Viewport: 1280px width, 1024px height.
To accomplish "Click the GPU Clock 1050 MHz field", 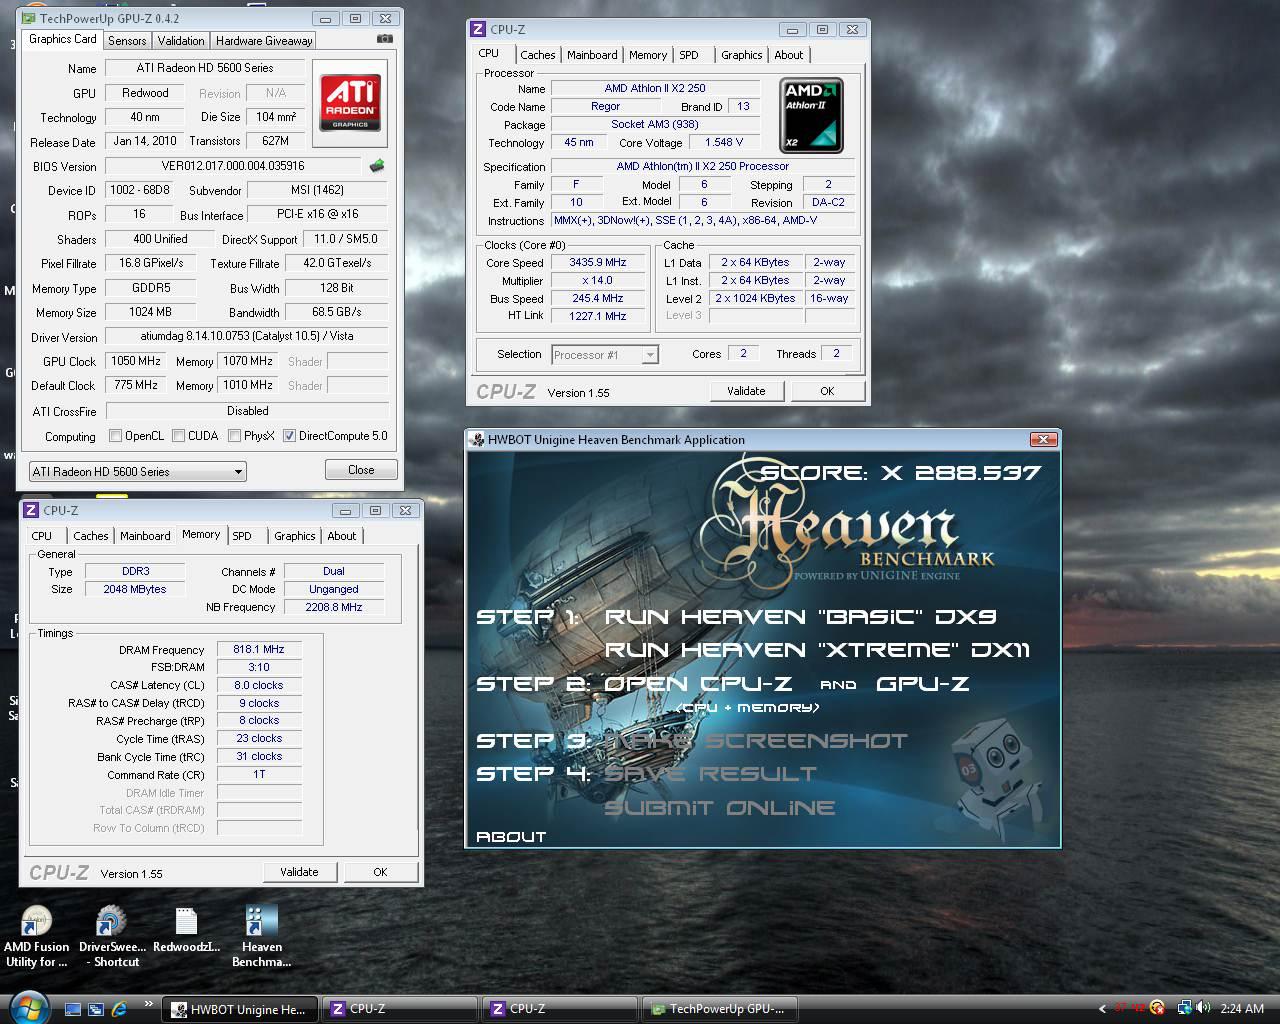I will click(136, 361).
